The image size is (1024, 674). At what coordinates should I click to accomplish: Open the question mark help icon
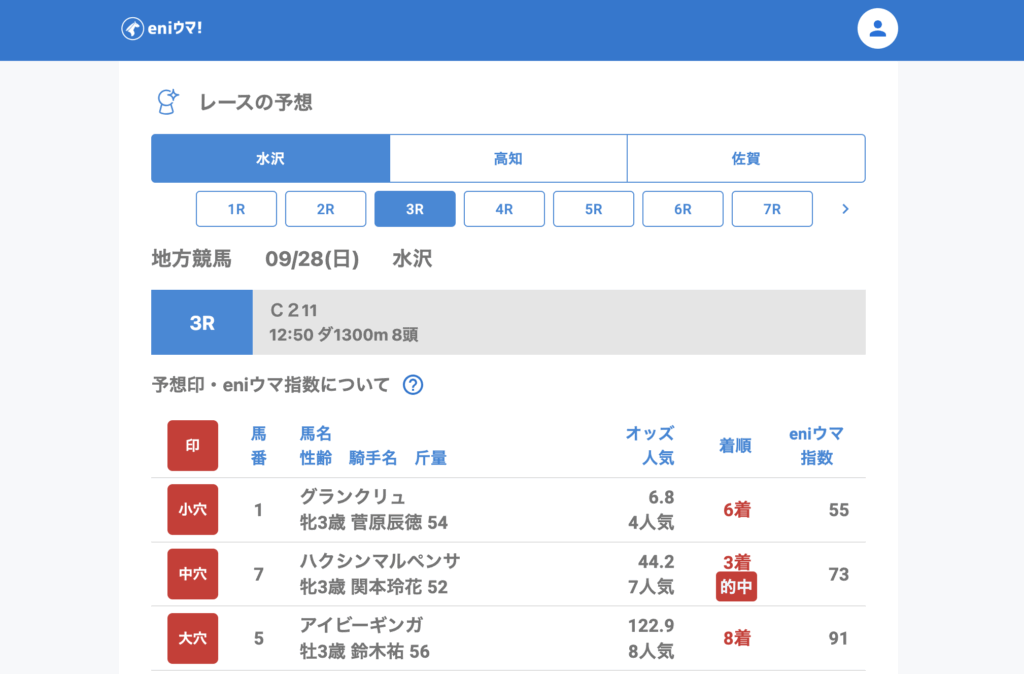412,385
